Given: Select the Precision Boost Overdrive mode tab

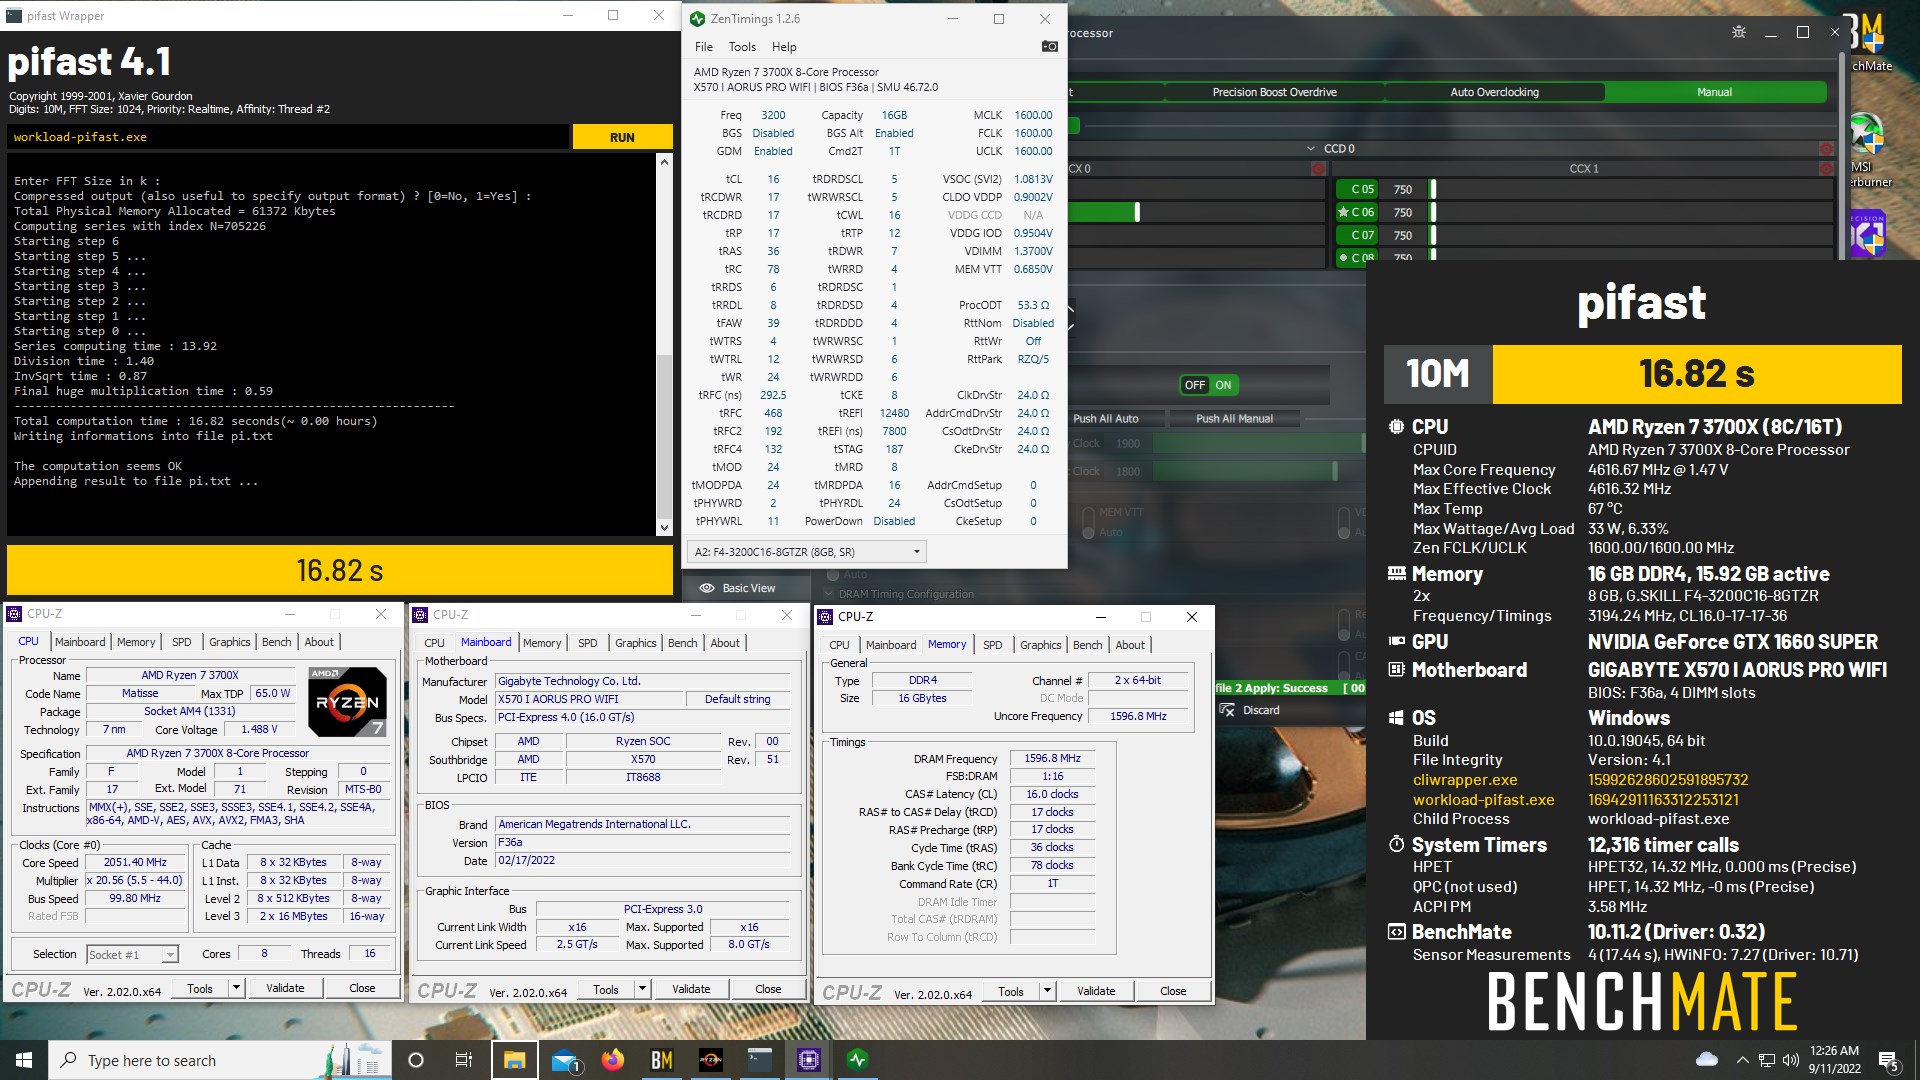Looking at the screenshot, I should click(x=1274, y=92).
